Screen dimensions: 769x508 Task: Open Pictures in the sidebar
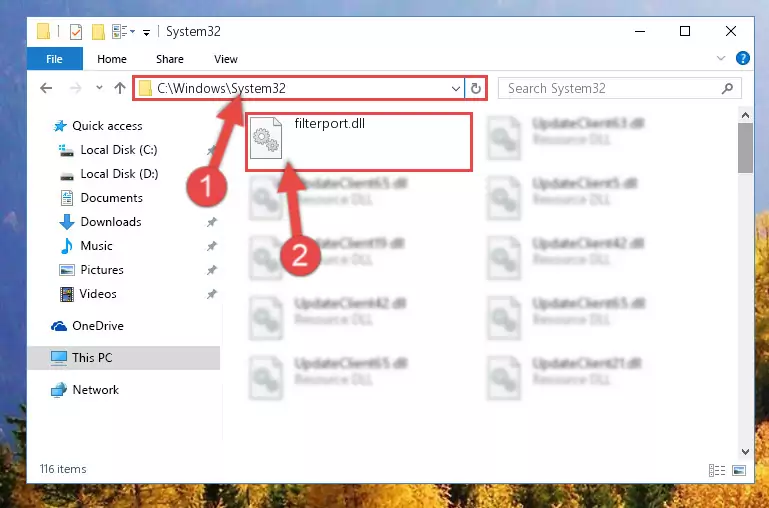102,270
